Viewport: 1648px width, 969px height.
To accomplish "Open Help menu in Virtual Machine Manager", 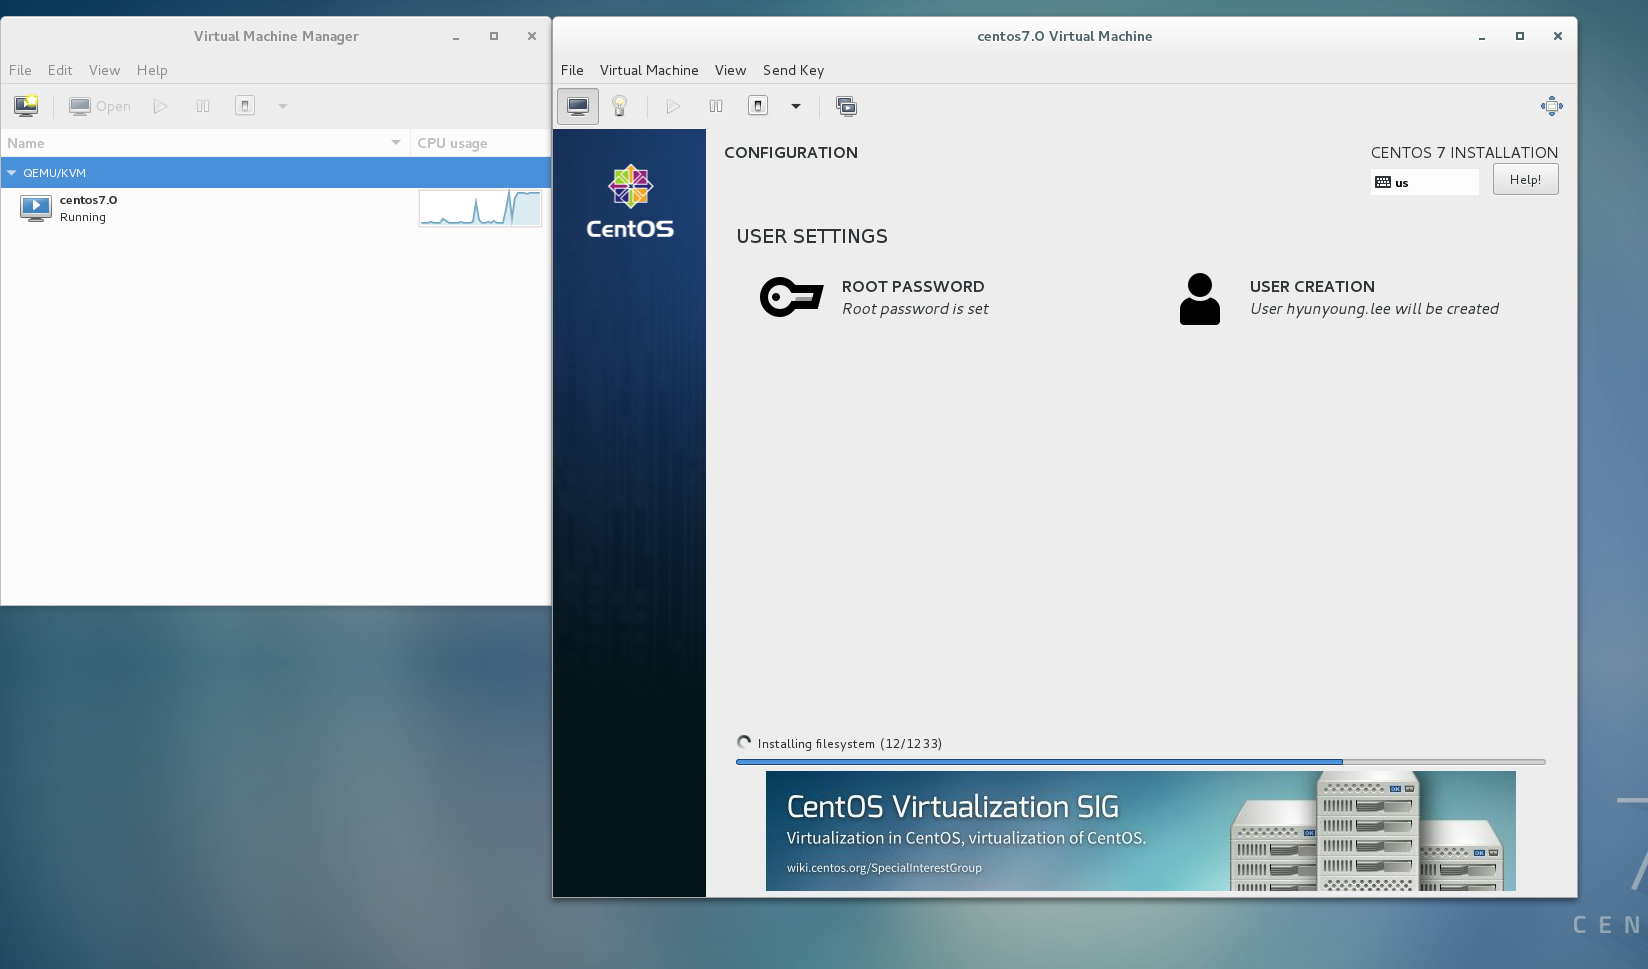I will (152, 70).
